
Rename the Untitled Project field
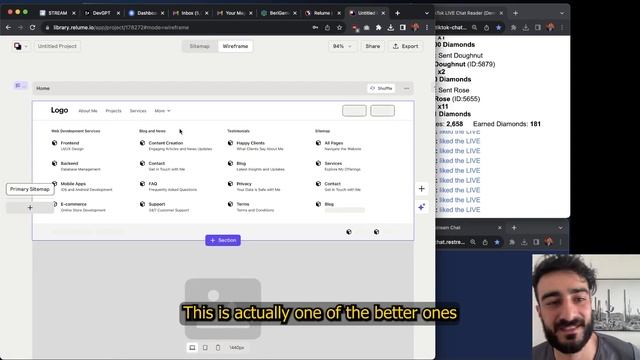57,46
